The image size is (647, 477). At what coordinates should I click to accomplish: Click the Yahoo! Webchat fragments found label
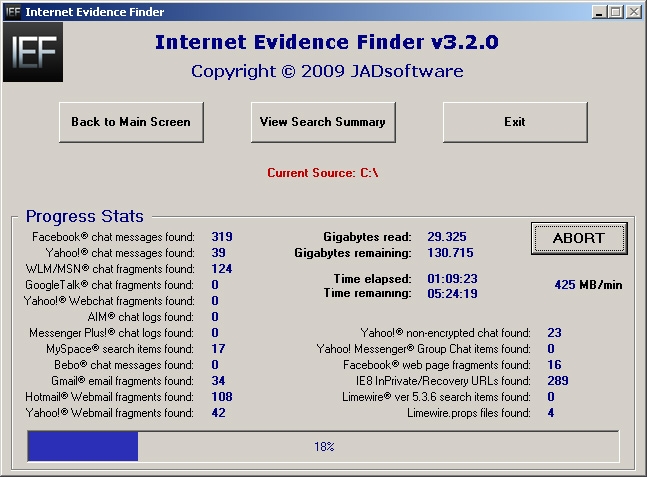click(x=109, y=301)
